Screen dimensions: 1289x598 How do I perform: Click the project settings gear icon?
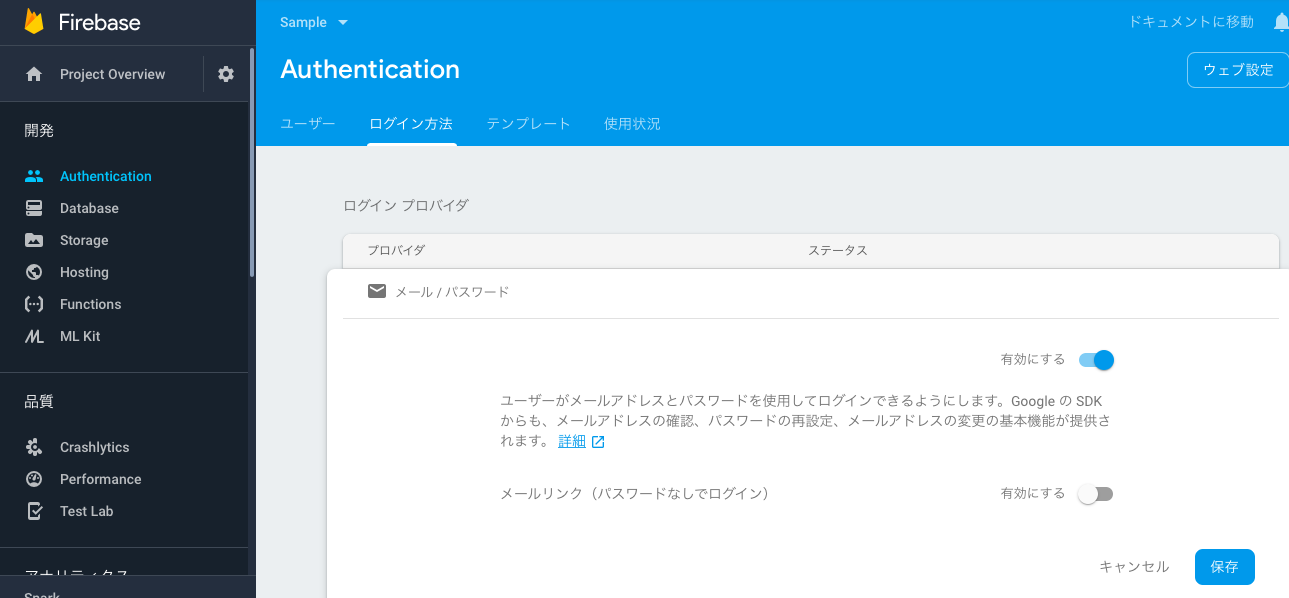click(225, 73)
